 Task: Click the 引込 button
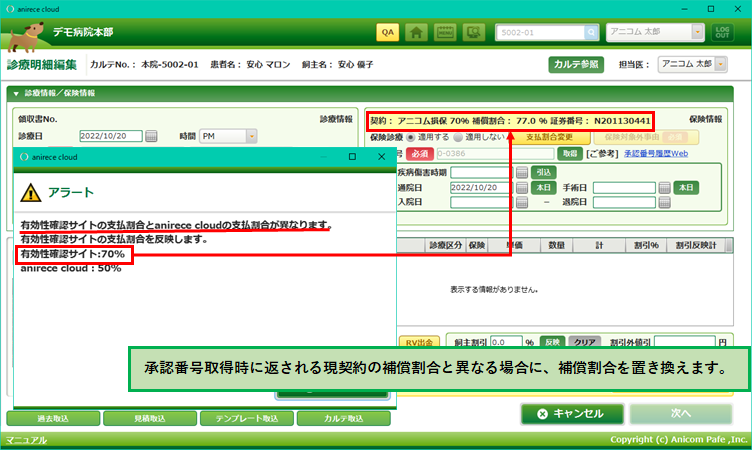coord(543,172)
